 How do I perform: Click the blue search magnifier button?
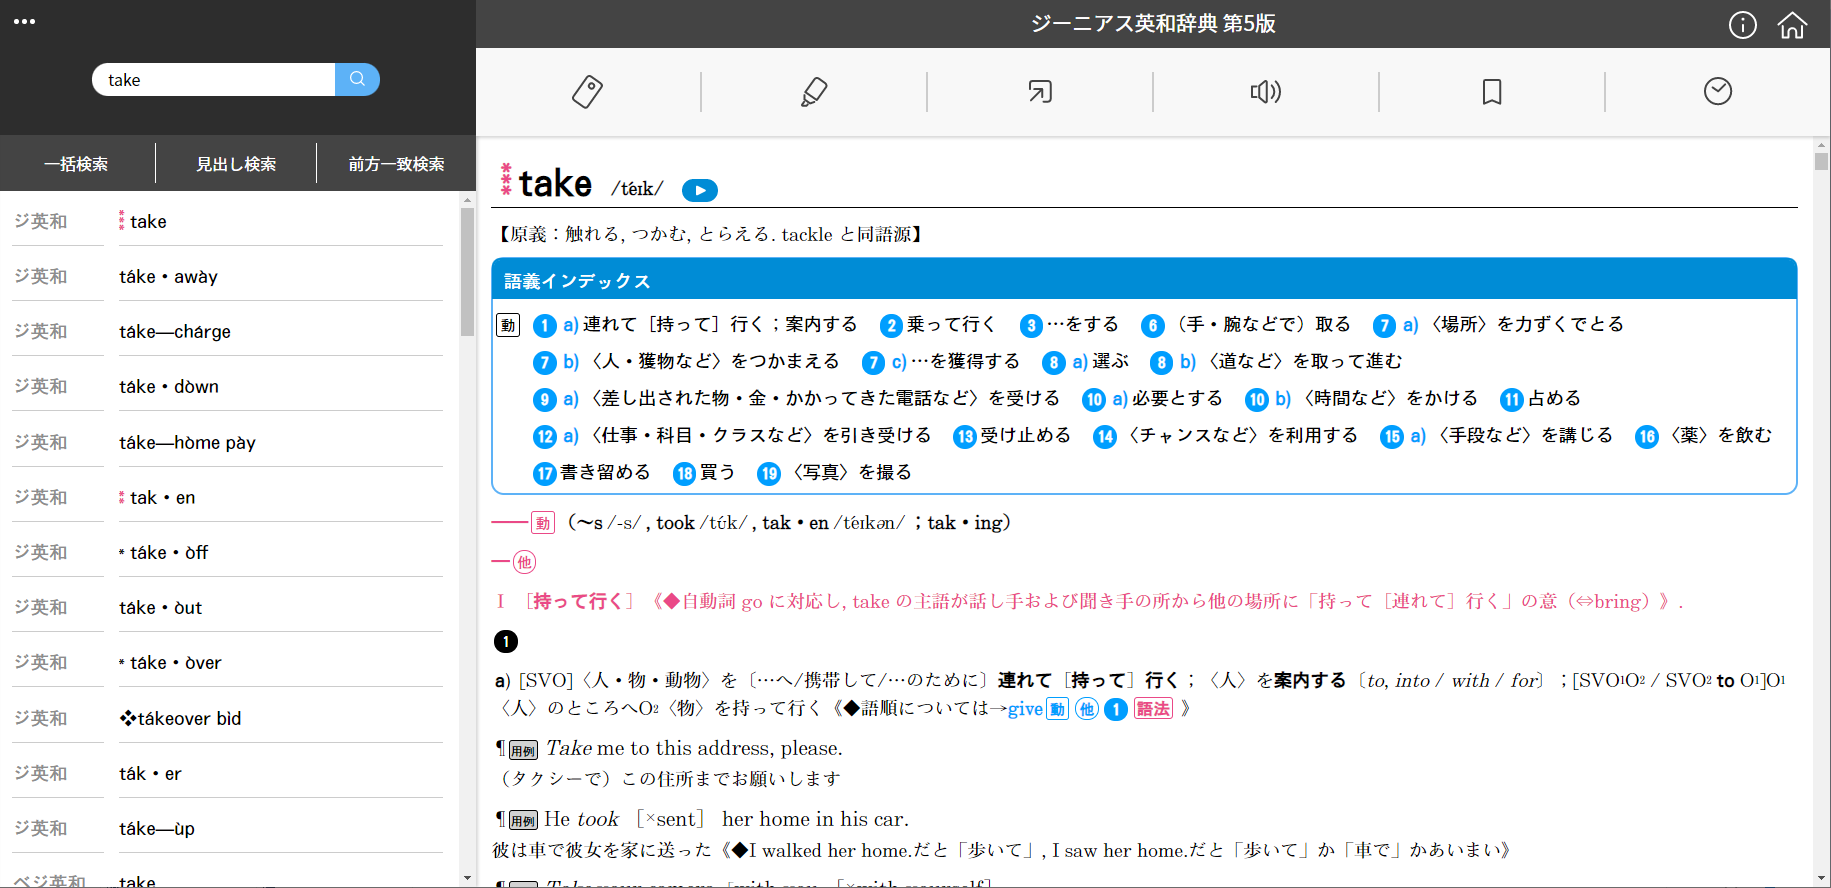tap(357, 79)
